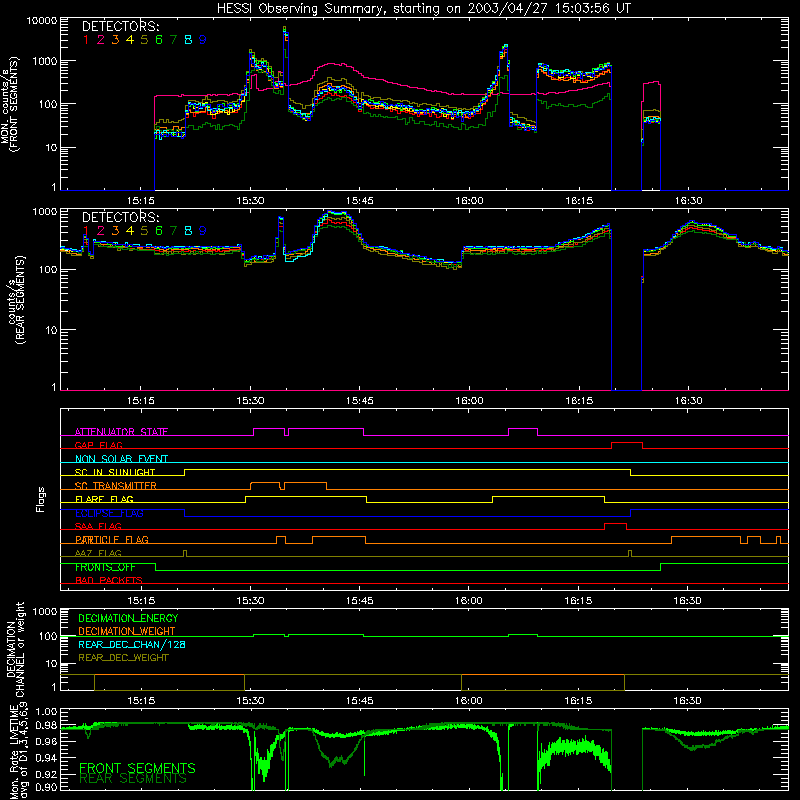Viewport: 800px width, 800px height.
Task: Click the REAR SEGMENTS livetime legend label
Action: [x=133, y=779]
